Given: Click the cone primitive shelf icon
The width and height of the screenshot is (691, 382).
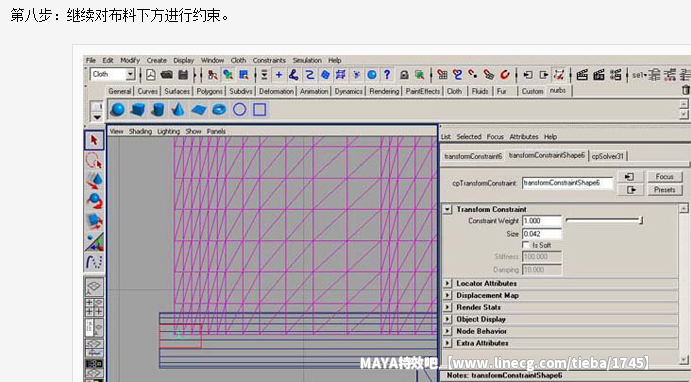Looking at the screenshot, I should pos(178,109).
